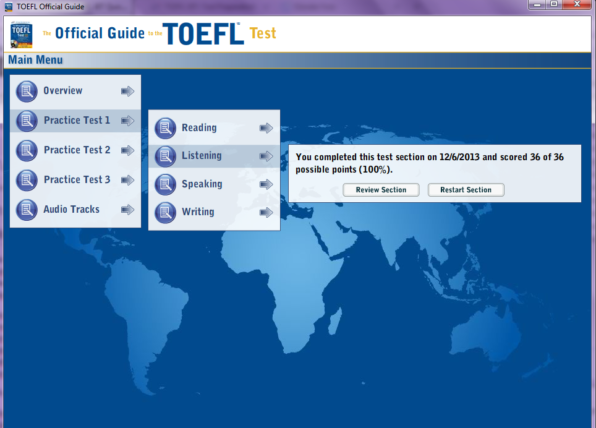Click the Practice Test 3 round icon
This screenshot has height=428, width=596.
click(27, 180)
